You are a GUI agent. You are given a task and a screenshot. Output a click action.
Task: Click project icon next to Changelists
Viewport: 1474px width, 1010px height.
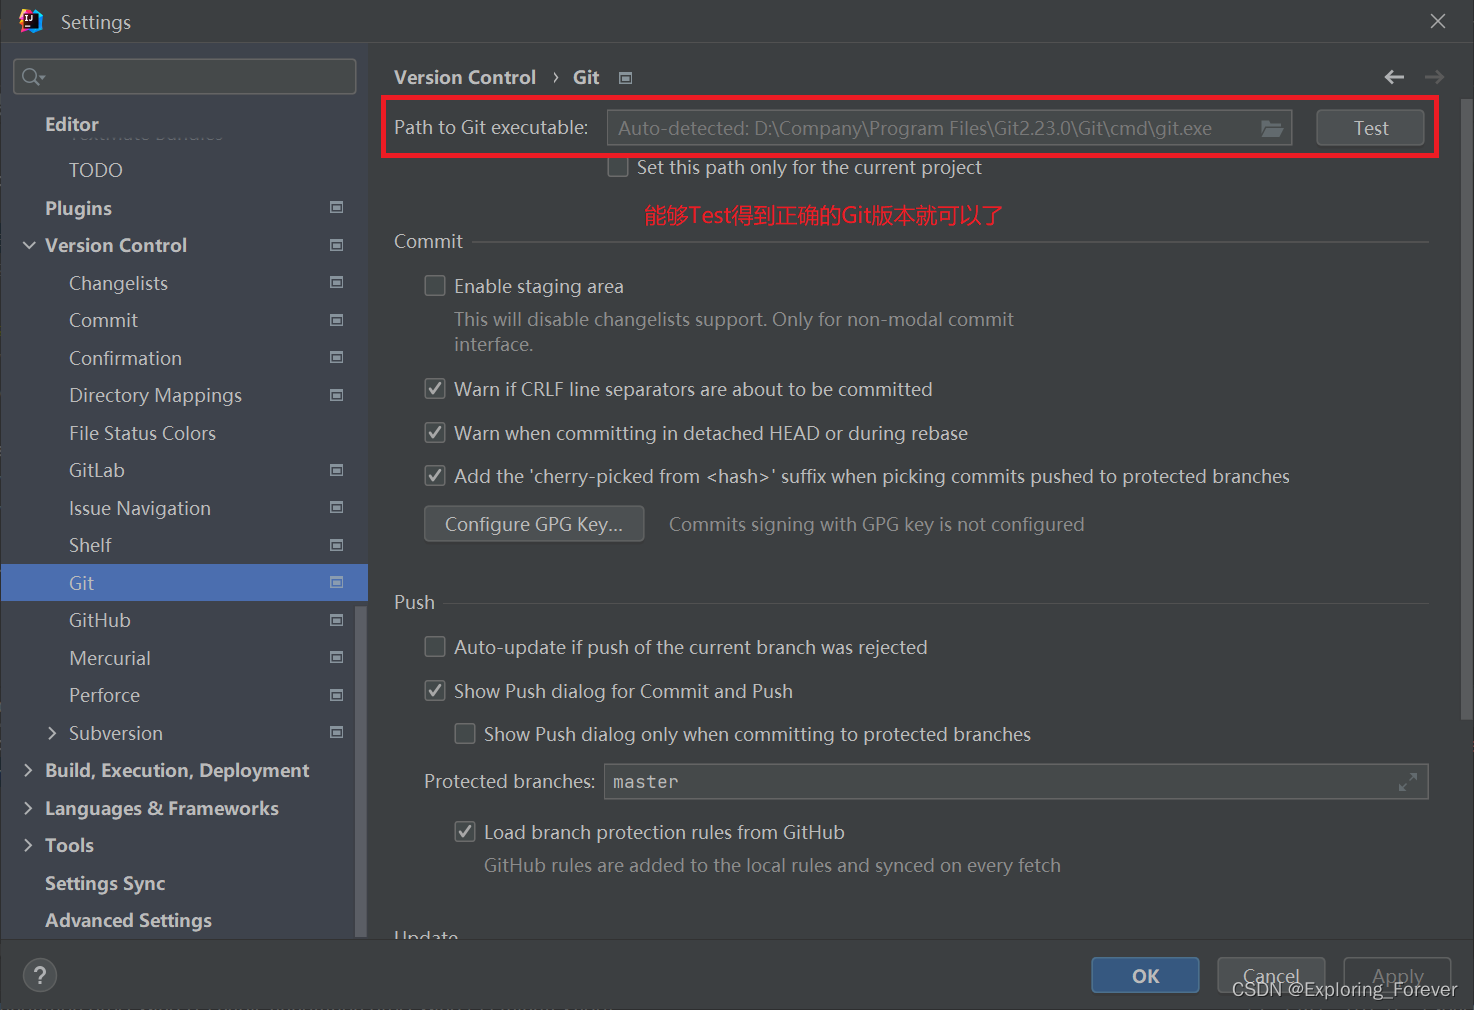coord(337,282)
